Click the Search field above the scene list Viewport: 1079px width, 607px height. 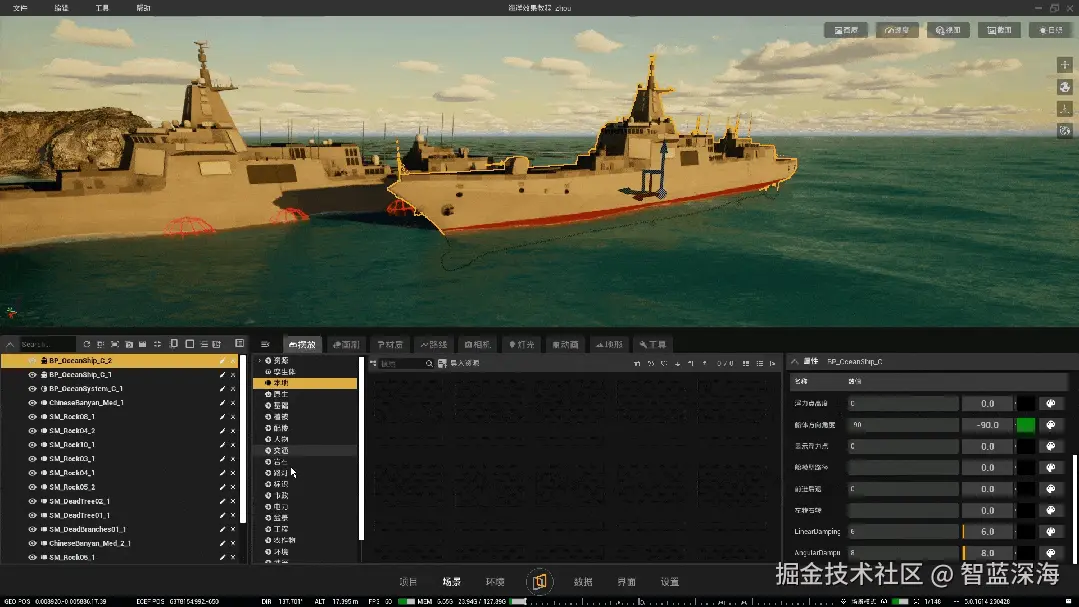click(47, 344)
